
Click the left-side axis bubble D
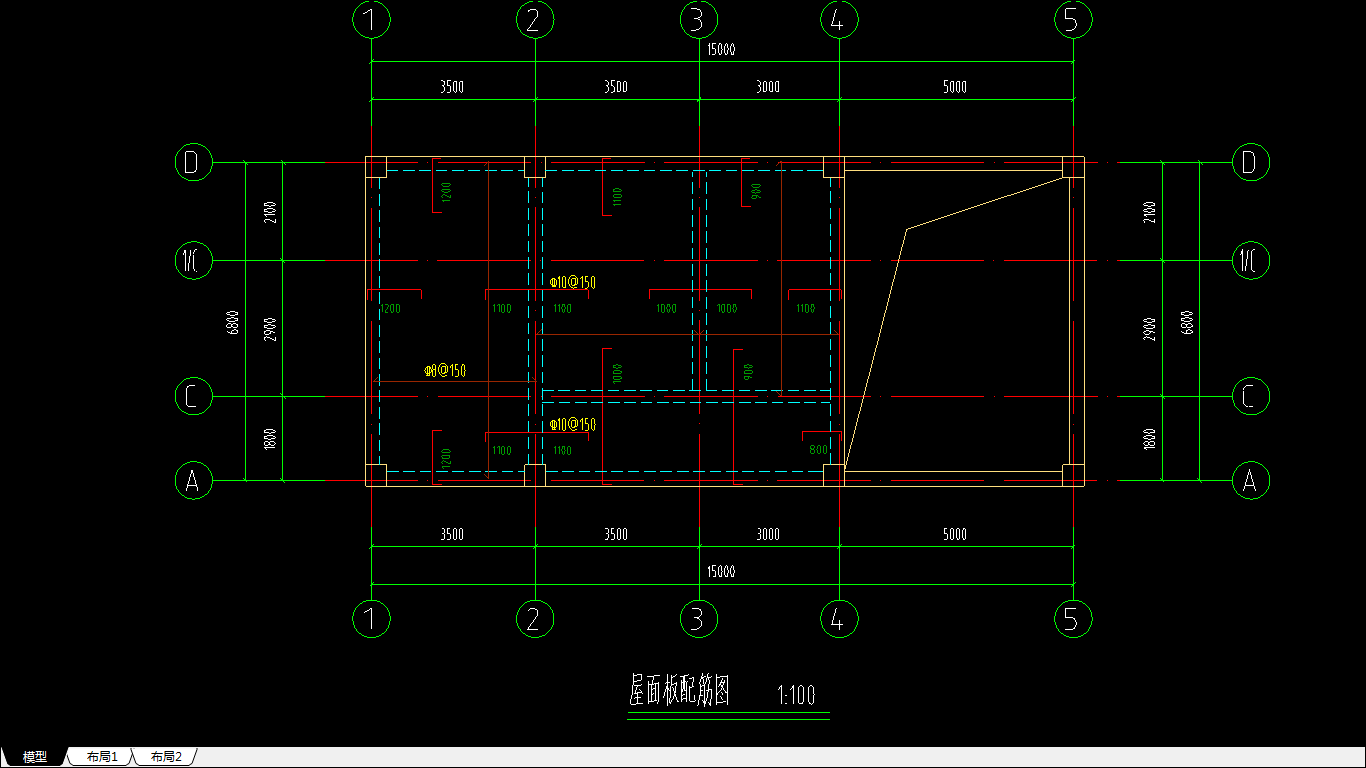(193, 162)
